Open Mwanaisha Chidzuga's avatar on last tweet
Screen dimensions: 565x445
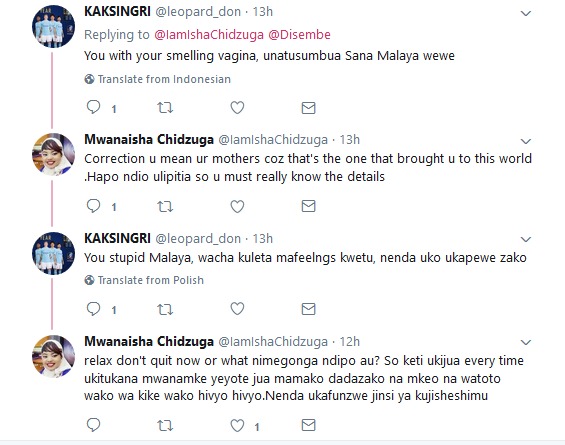pos(53,356)
